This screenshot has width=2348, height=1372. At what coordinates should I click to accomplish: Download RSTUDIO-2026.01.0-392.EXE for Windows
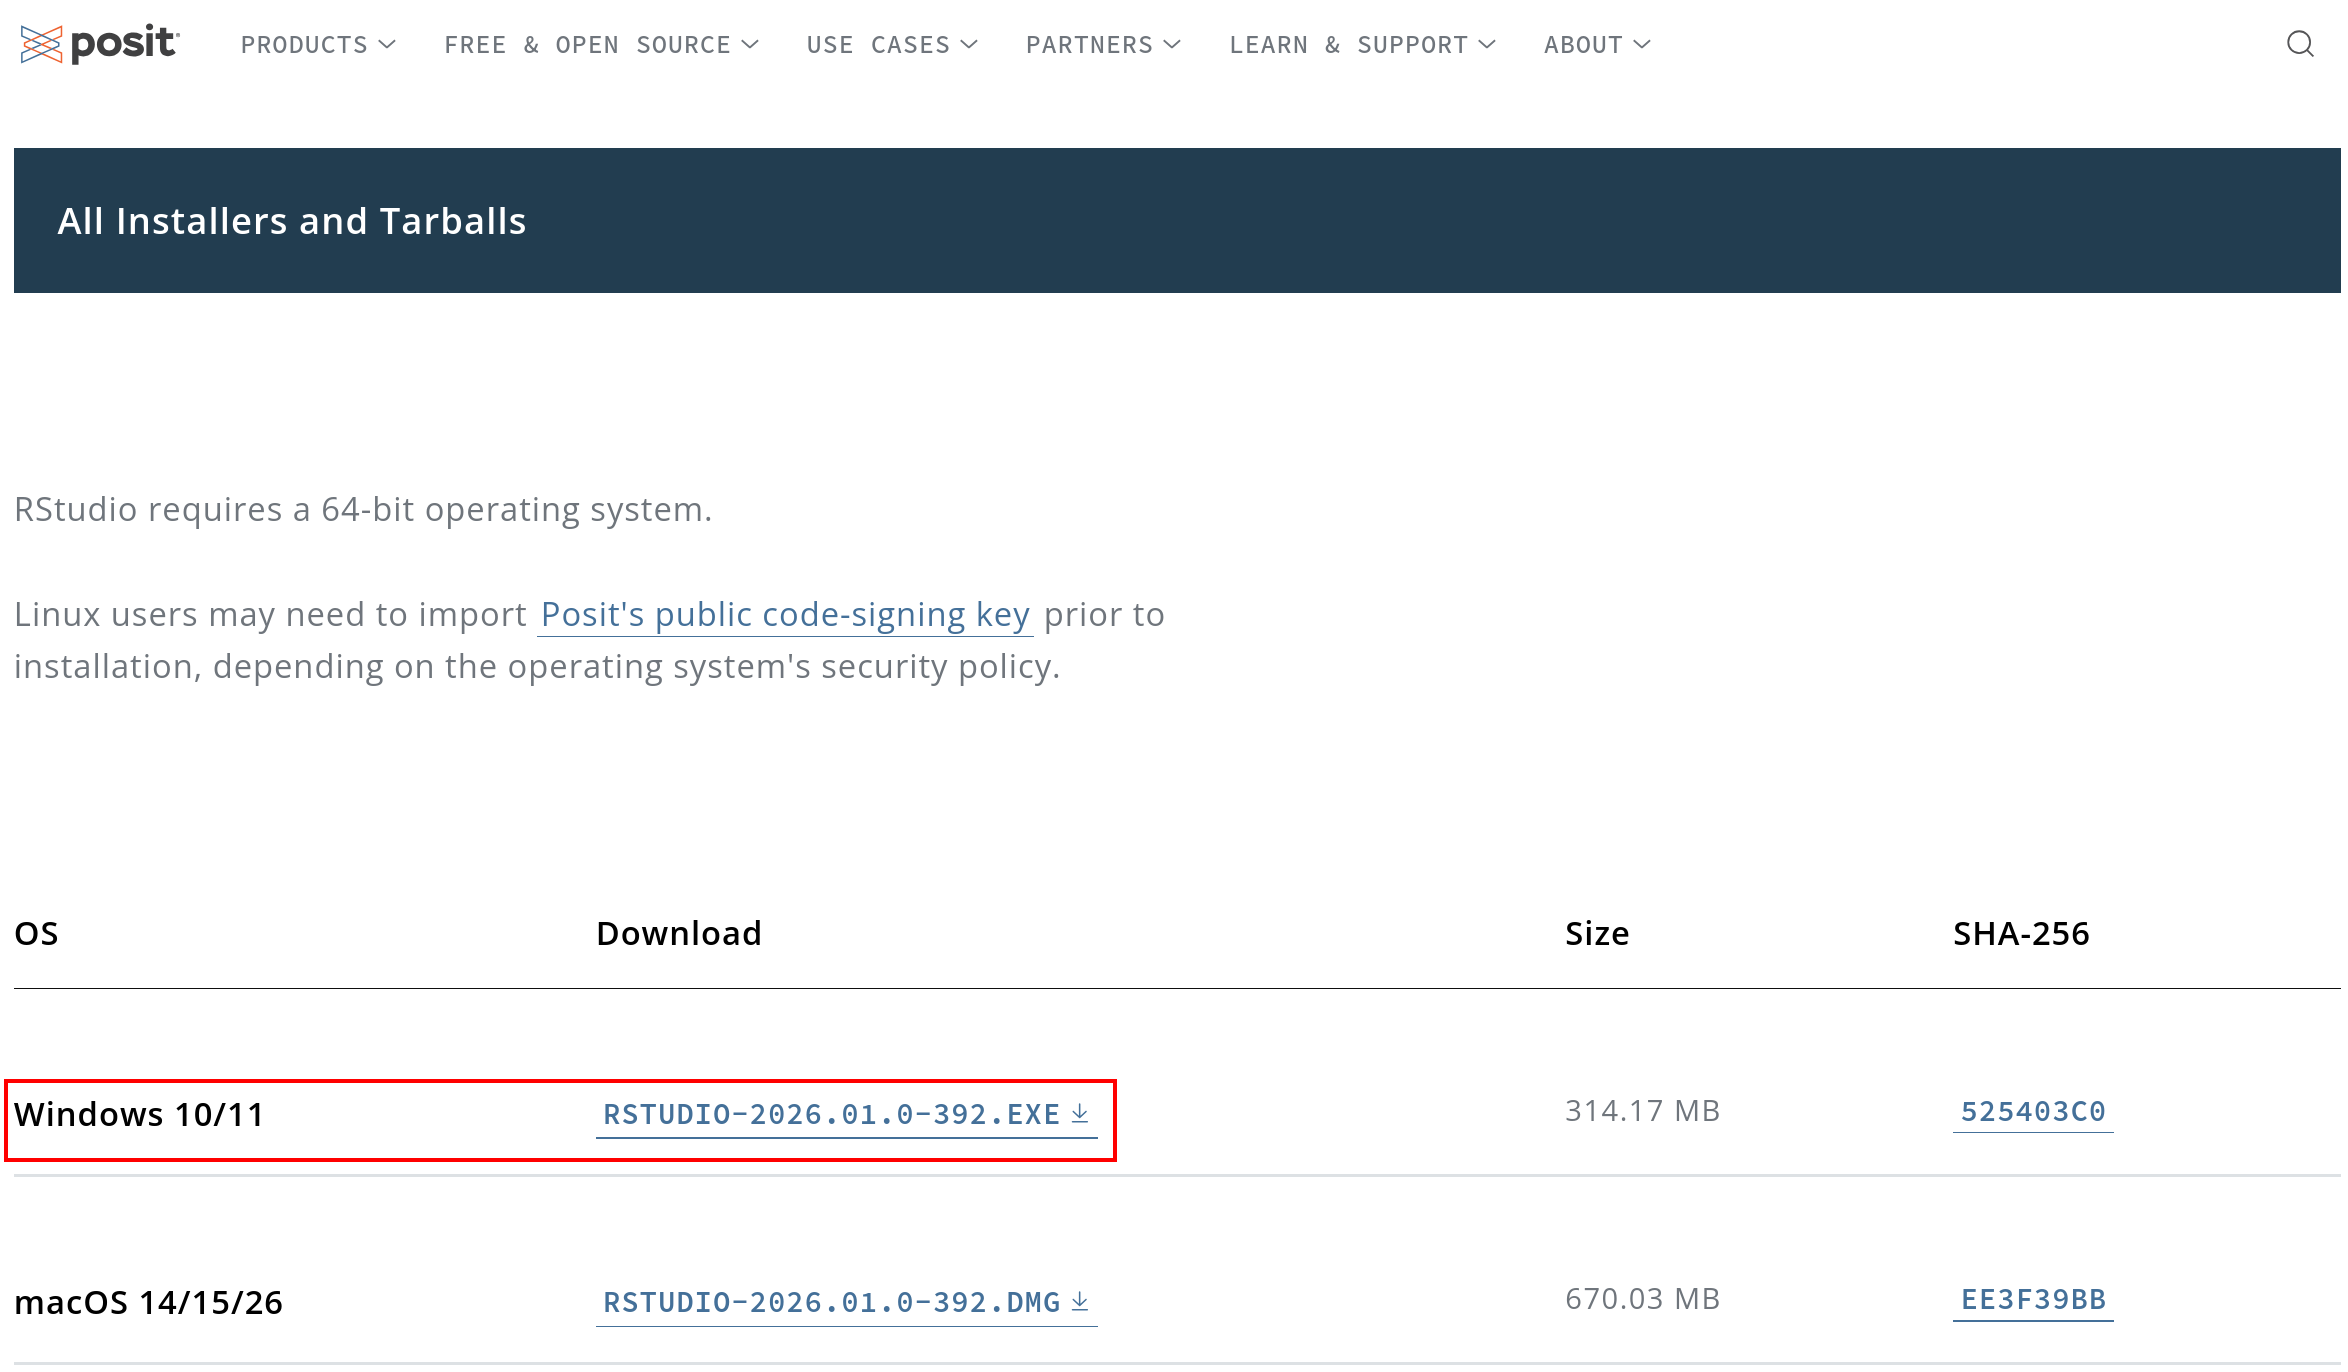coord(831,1114)
